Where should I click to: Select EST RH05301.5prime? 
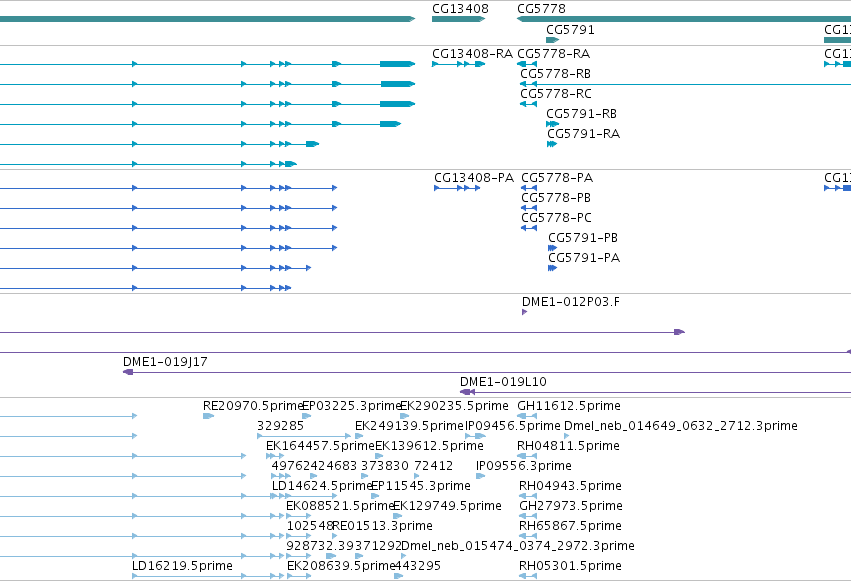point(528,576)
